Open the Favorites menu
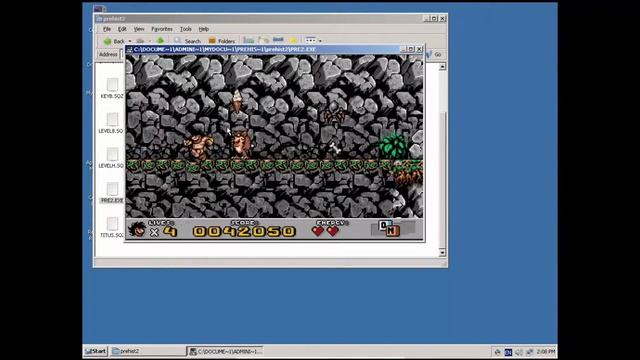This screenshot has height=360, width=640. [x=162, y=29]
